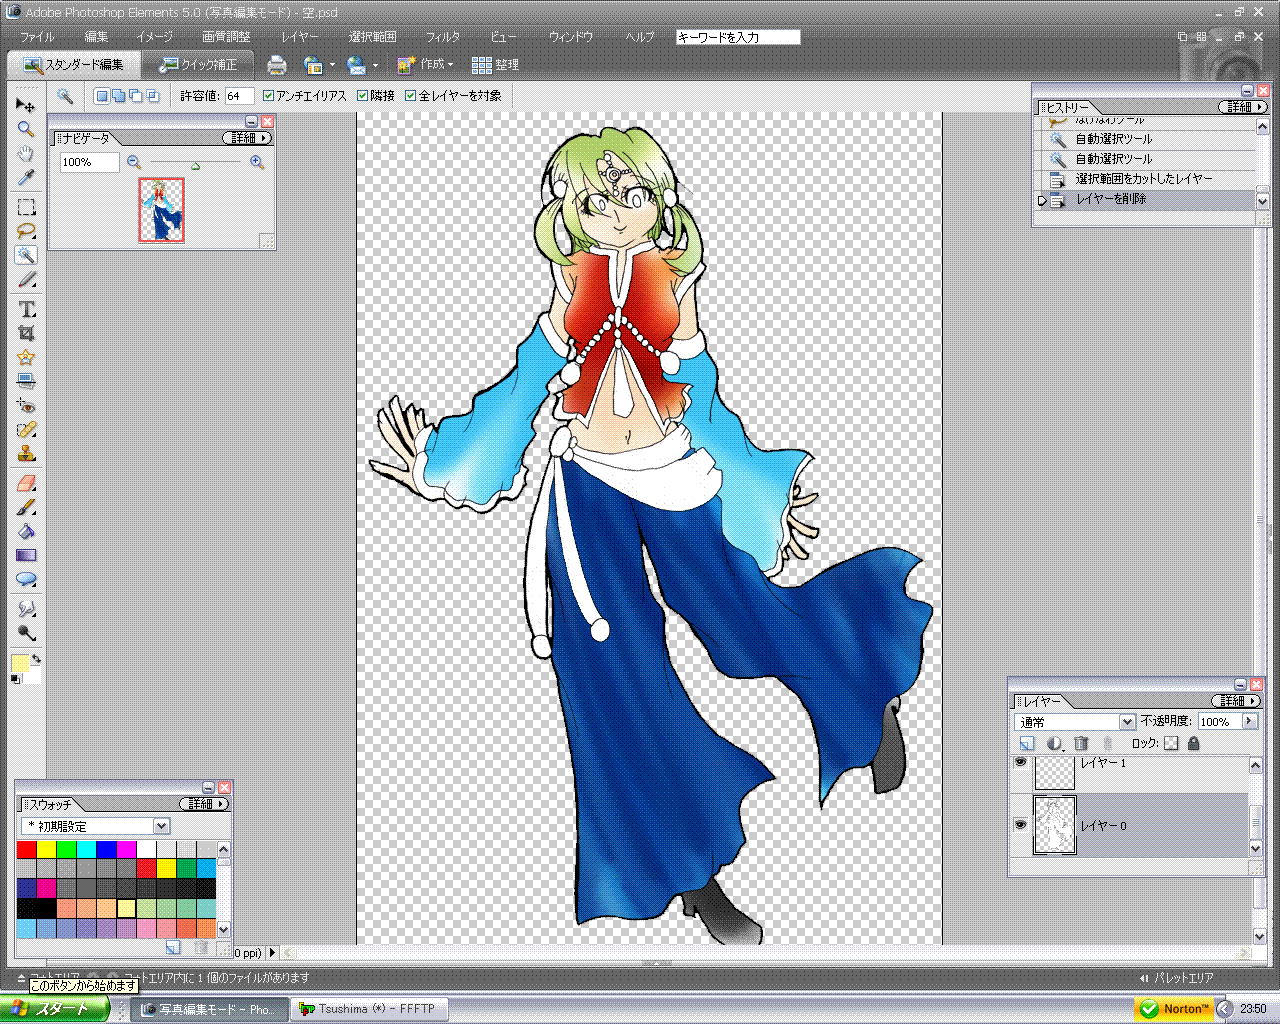Toggle the 隣接 checkbox

click(x=363, y=96)
